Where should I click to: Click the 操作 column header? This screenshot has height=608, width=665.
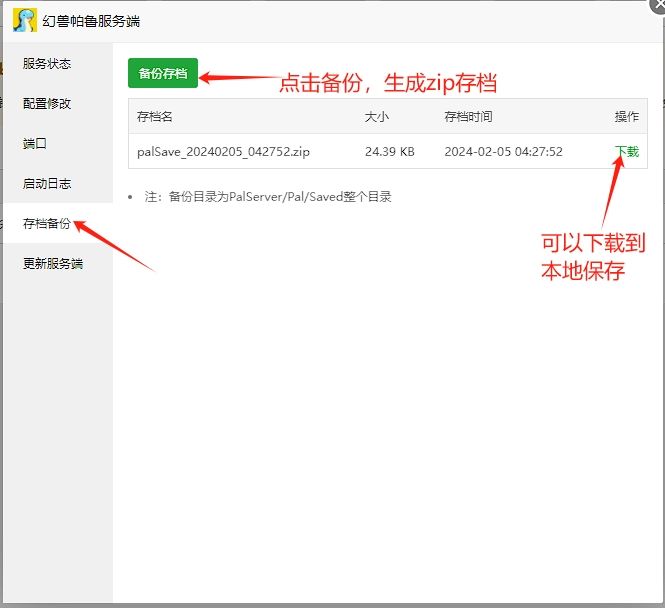click(x=627, y=117)
